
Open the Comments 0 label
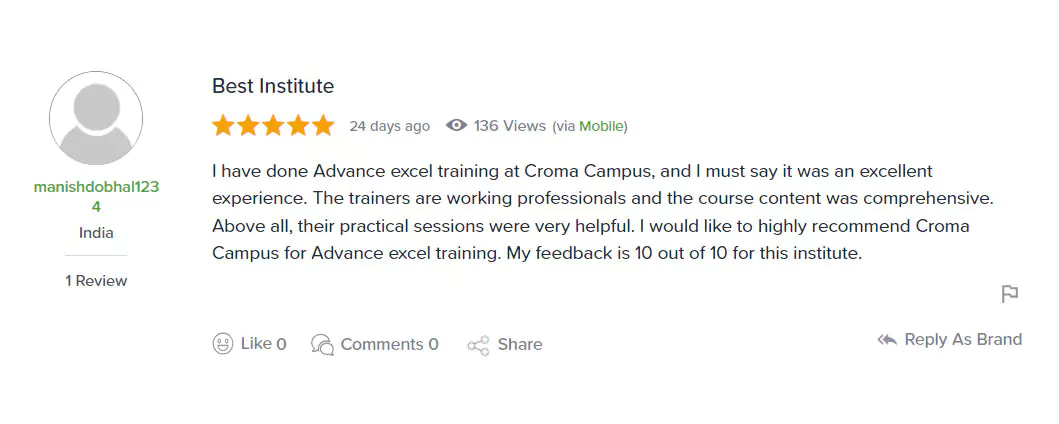click(x=389, y=344)
